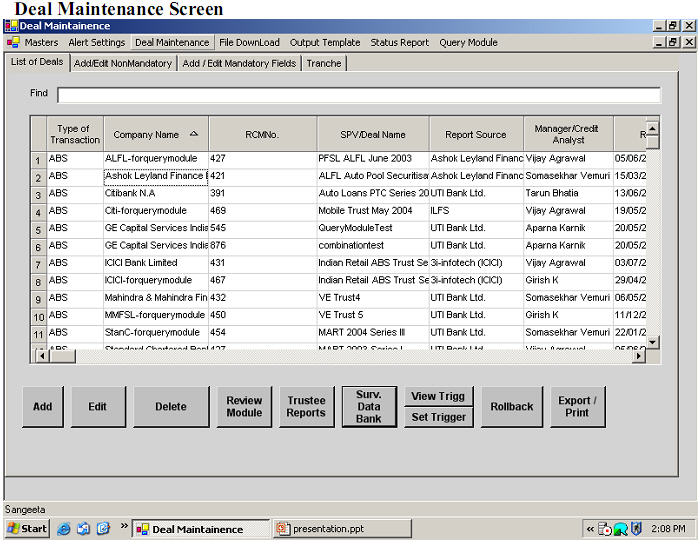Select the Citibank N.A cell
Viewport: 700px width, 544px height.
pyautogui.click(x=156, y=193)
